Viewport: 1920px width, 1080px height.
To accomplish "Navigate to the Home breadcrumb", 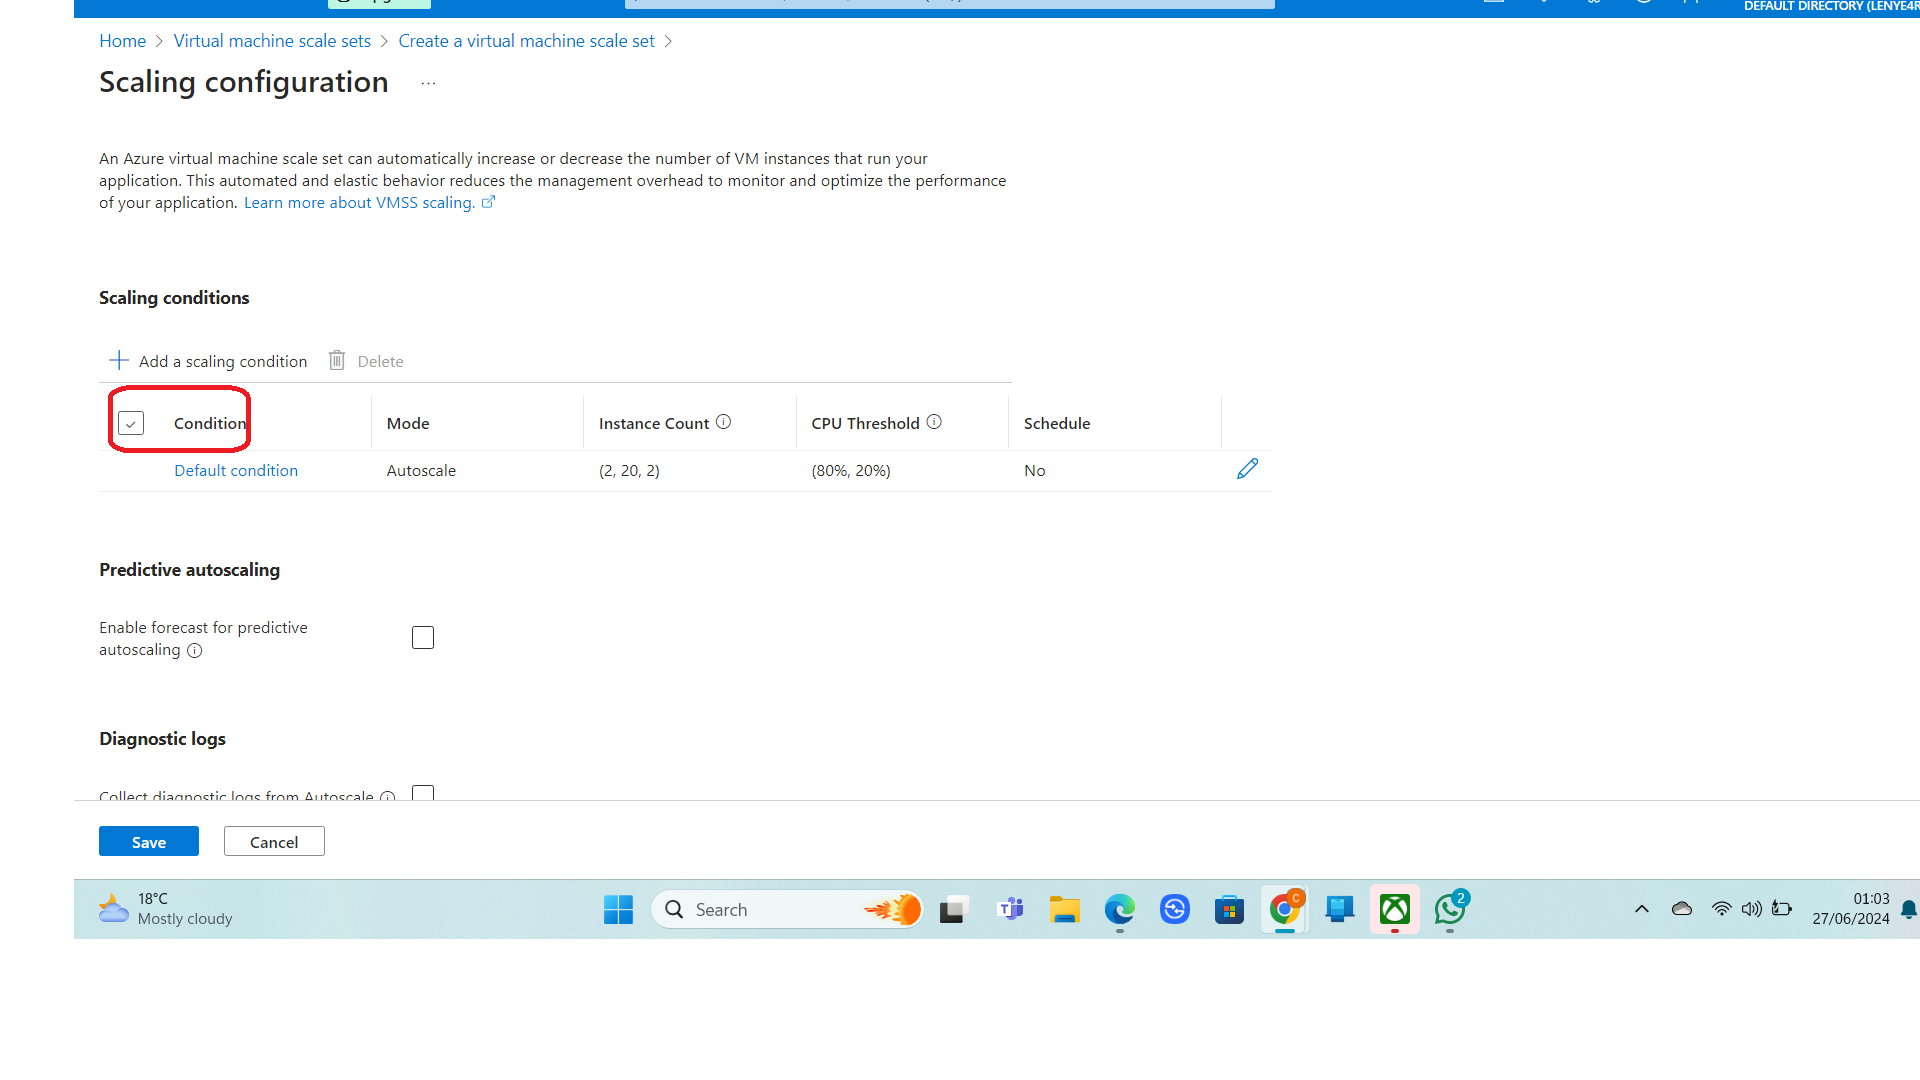I will [x=122, y=41].
